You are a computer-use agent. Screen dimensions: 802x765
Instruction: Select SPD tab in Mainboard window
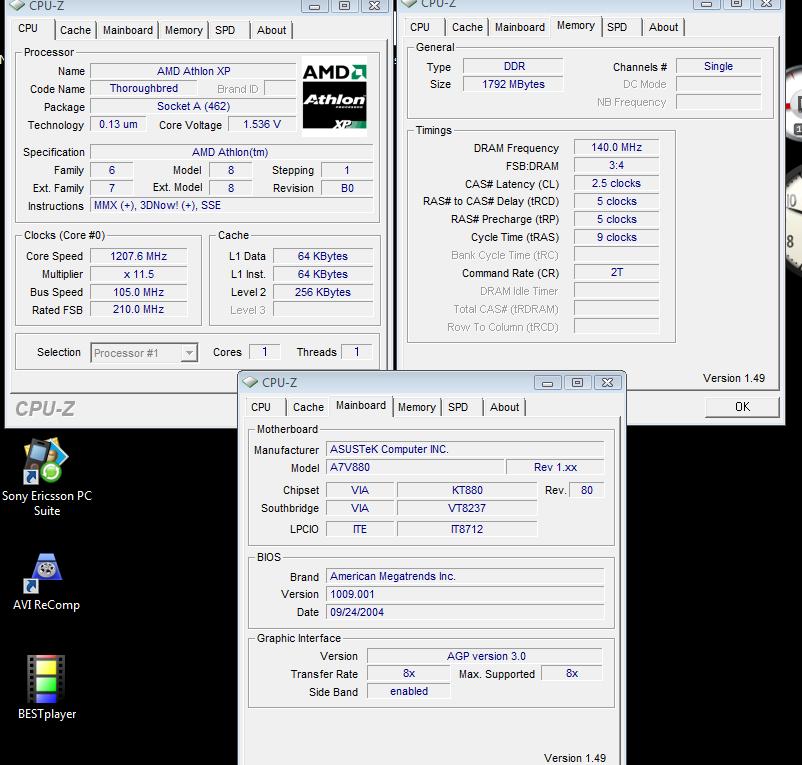(x=458, y=407)
